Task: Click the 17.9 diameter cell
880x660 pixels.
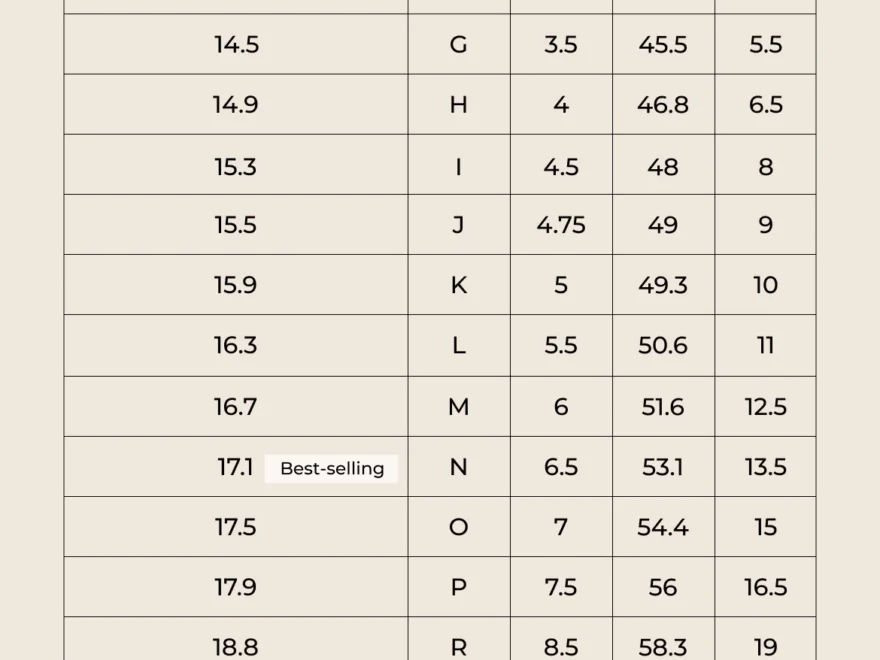Action: [x=235, y=587]
